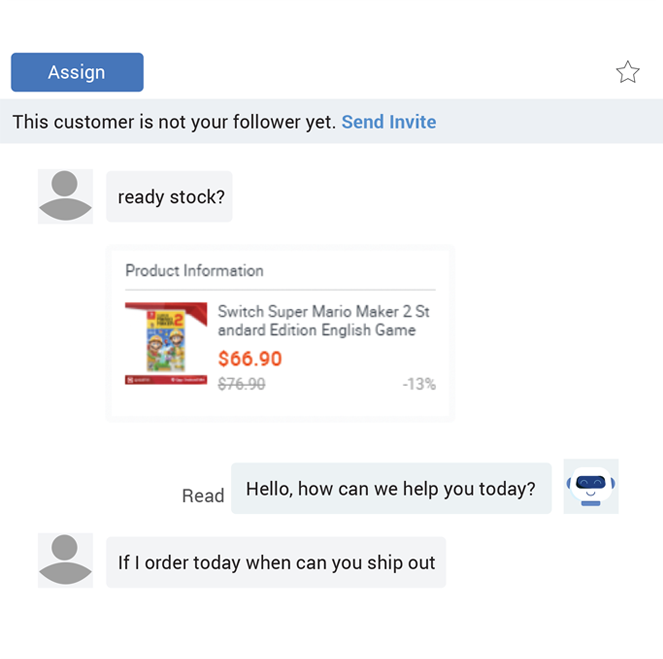The width and height of the screenshot is (663, 659).
Task: Click the Product Information heading
Action: point(194,271)
